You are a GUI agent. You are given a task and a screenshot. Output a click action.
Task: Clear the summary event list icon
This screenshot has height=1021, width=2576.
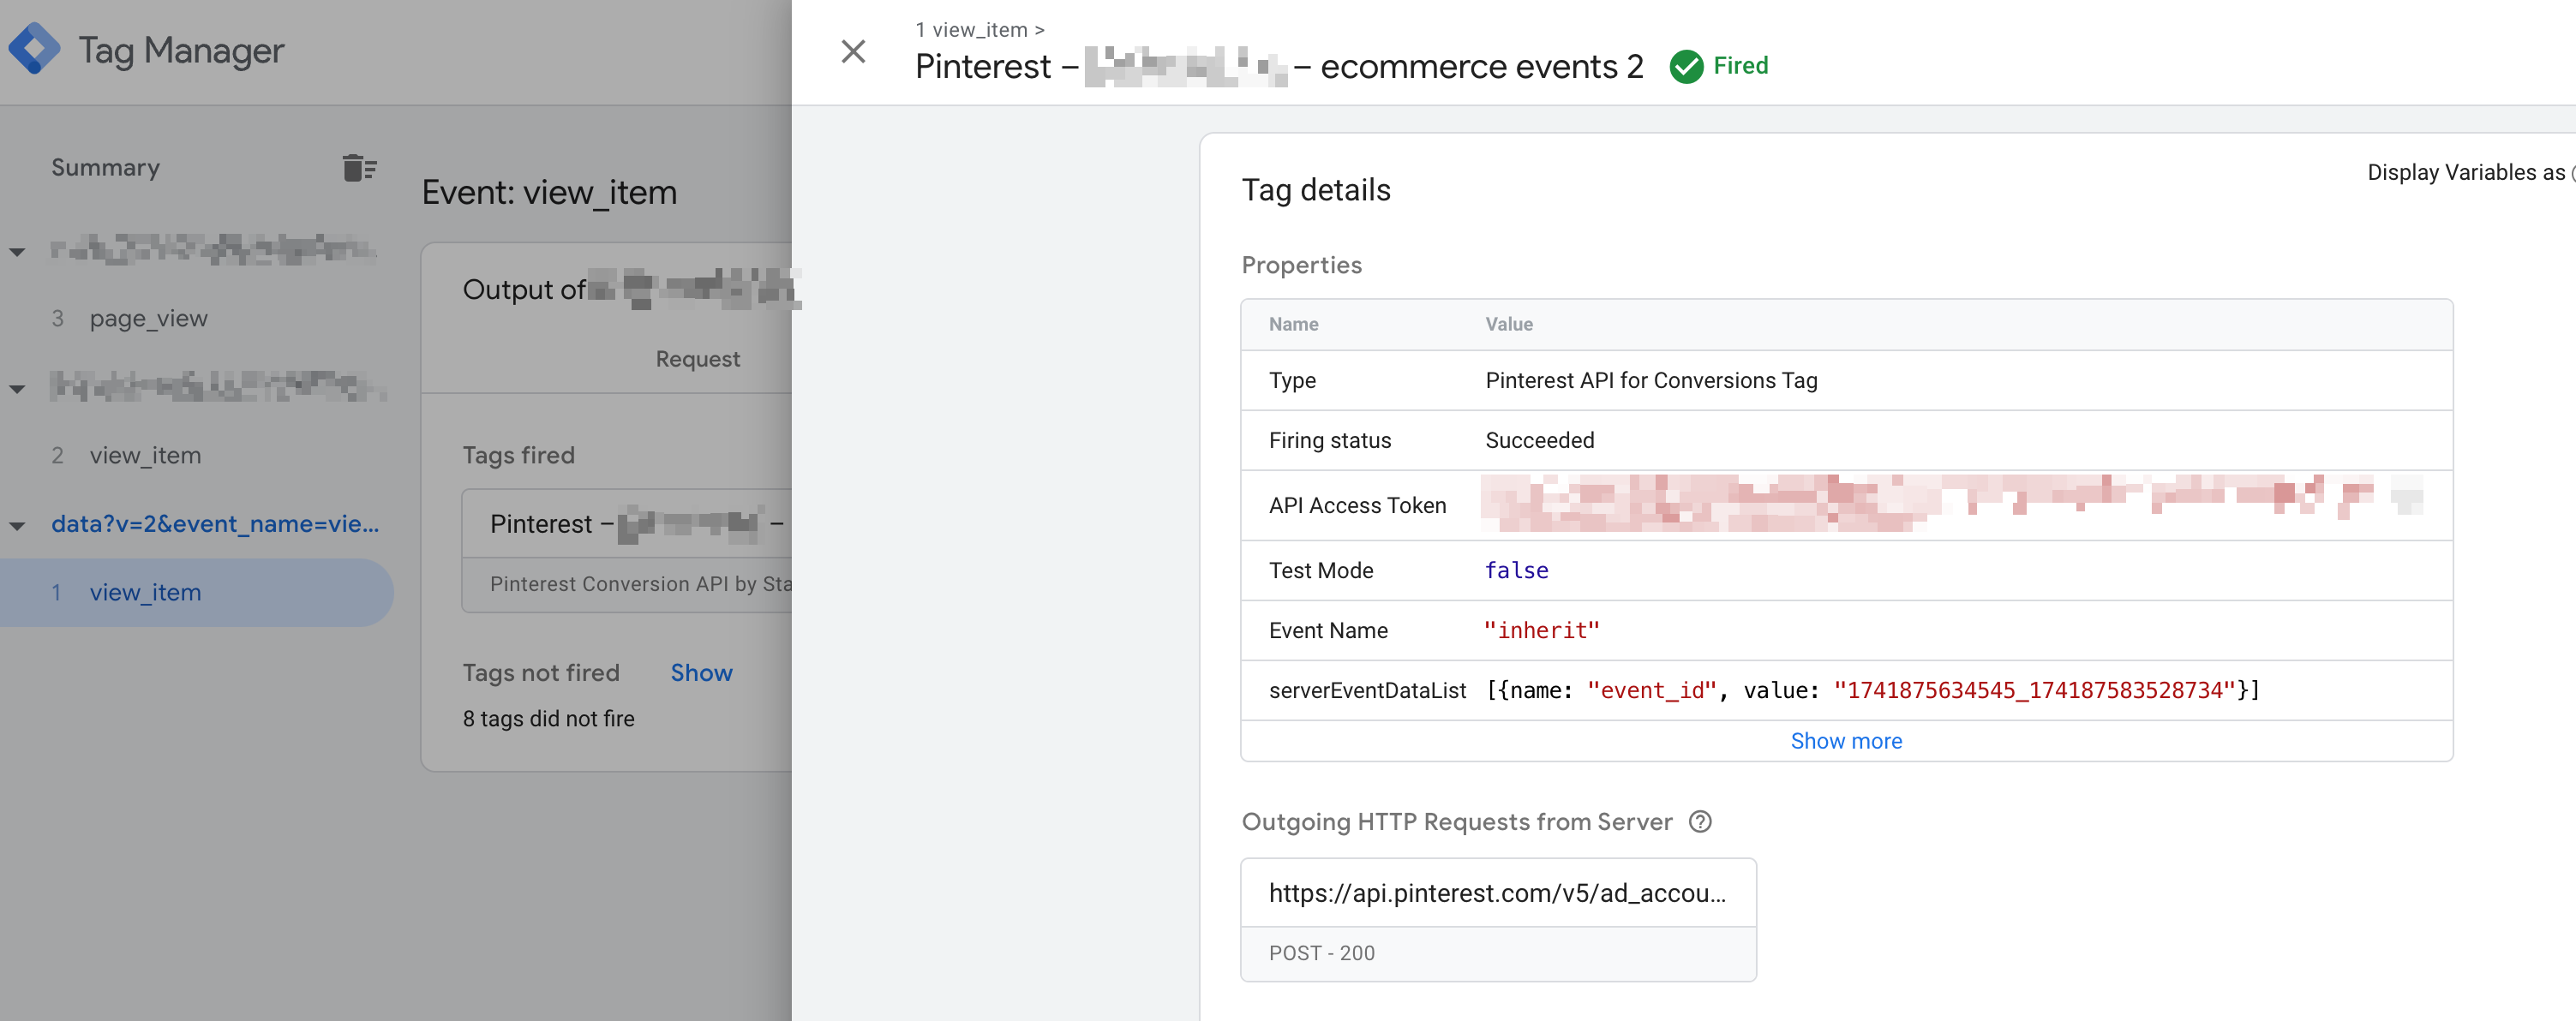pyautogui.click(x=359, y=168)
